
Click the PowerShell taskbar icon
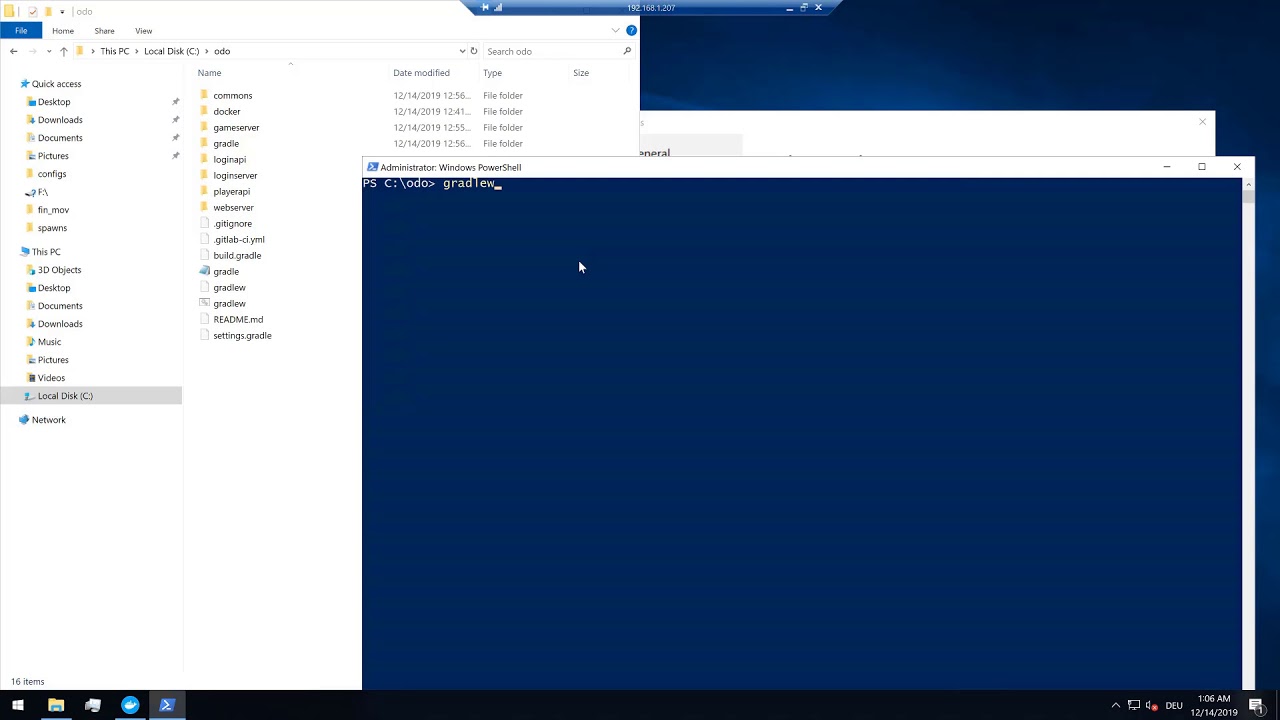click(167, 705)
